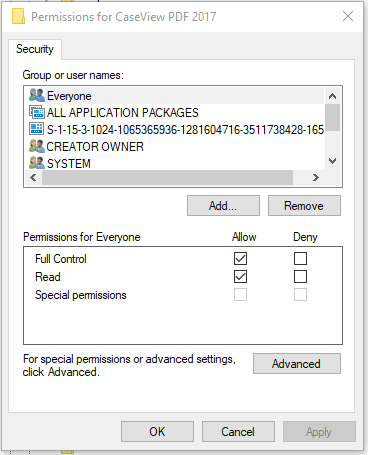
Task: Confirm with the OK button
Action: click(157, 432)
